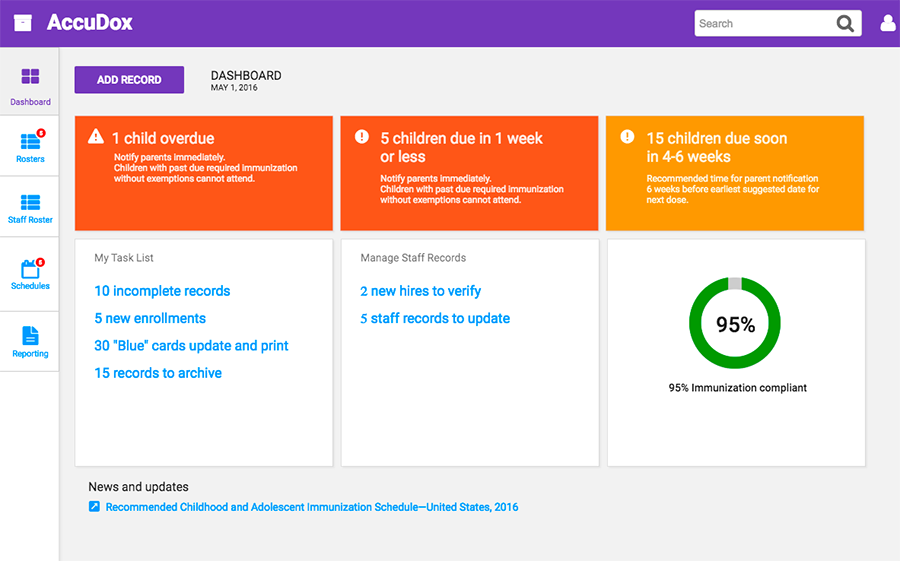Click the warning triangle on overdue card
This screenshot has height=561, width=900.
[x=96, y=137]
